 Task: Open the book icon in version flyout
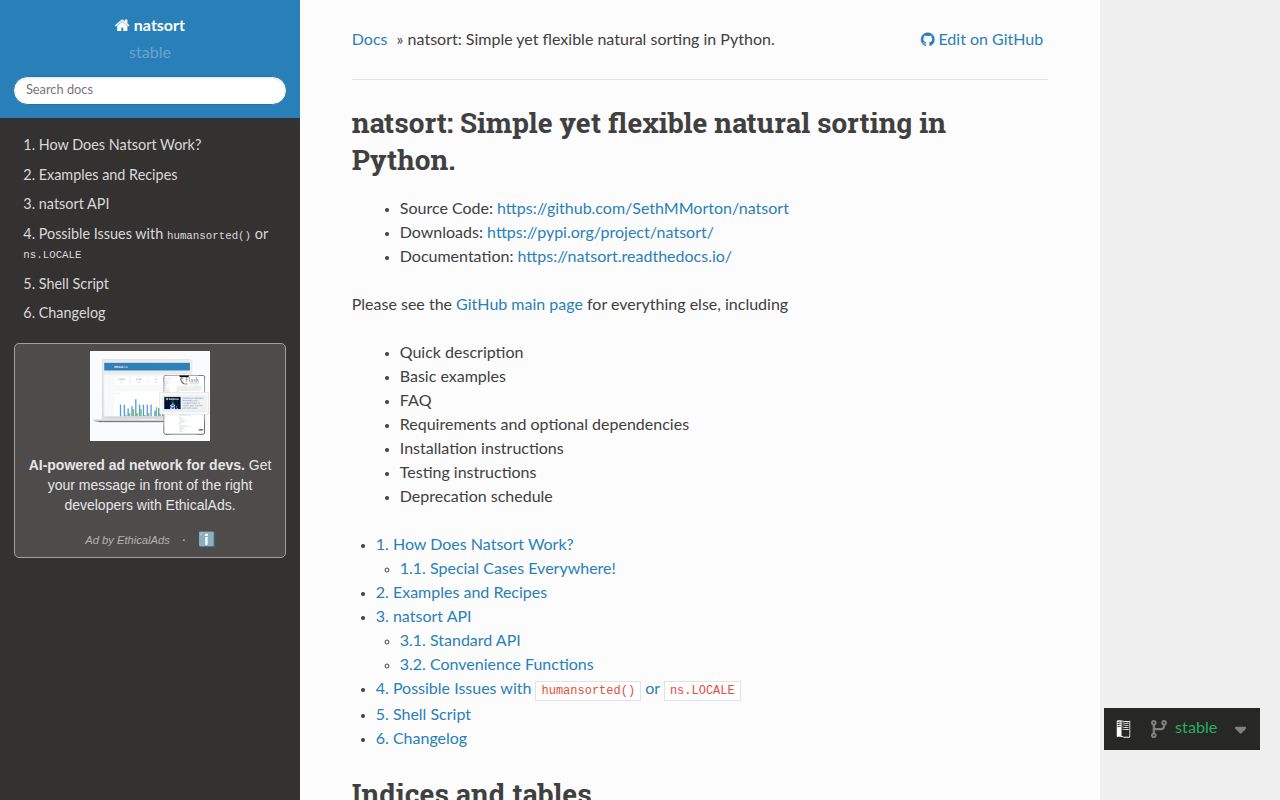coord(1123,729)
